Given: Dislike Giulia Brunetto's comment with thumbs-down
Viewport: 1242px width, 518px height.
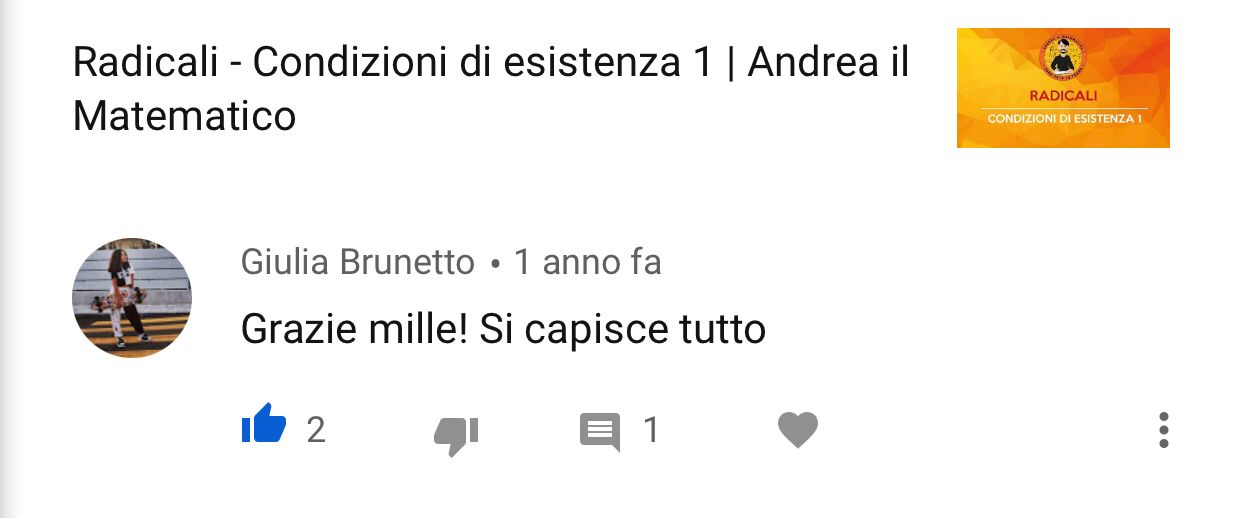Looking at the screenshot, I should click(x=456, y=435).
